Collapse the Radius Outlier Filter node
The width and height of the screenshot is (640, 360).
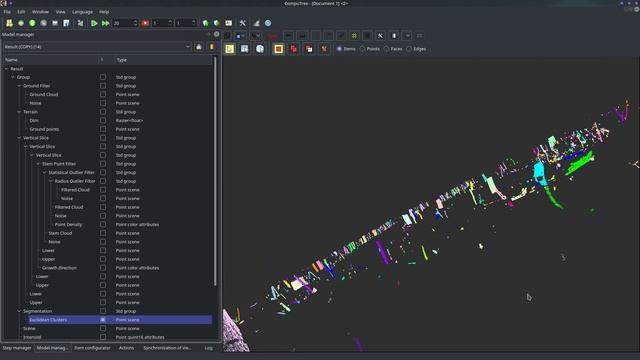coord(51,181)
